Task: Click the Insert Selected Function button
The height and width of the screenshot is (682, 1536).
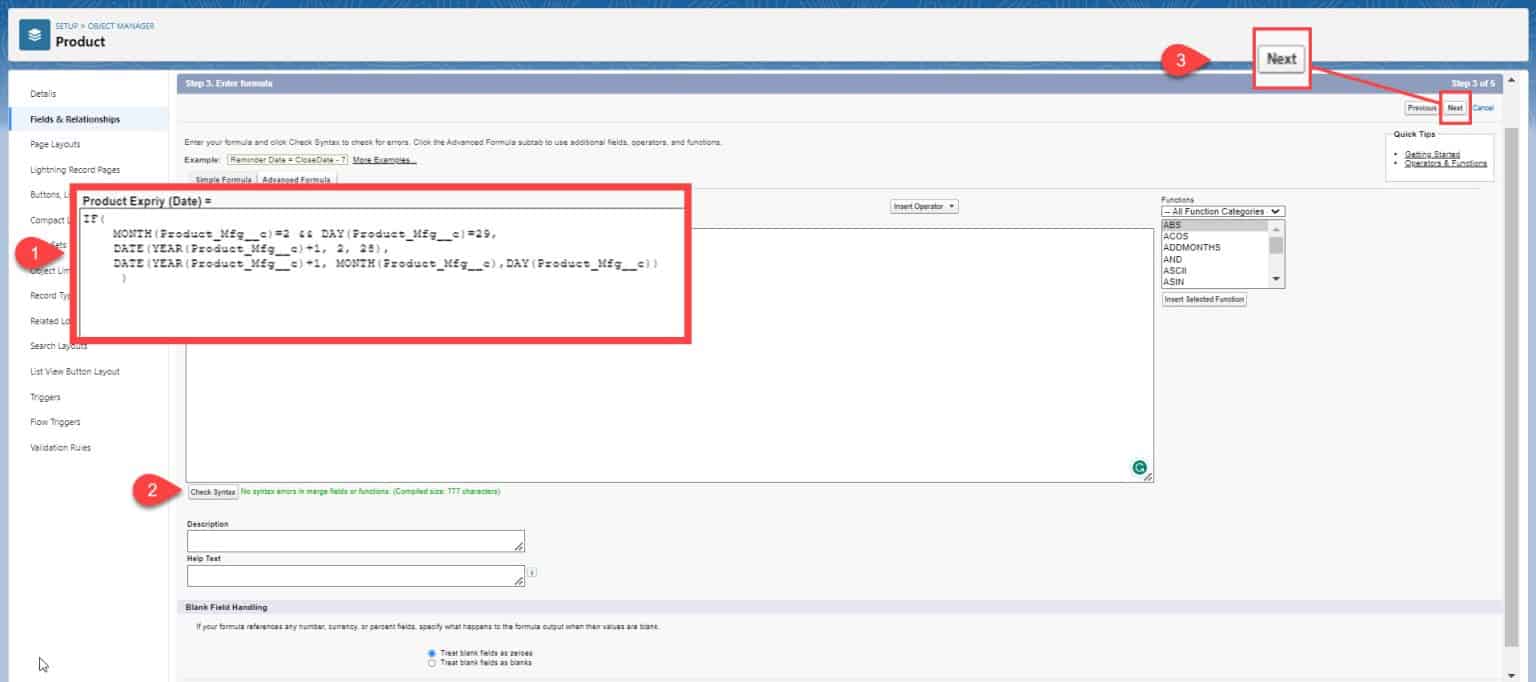Action: coord(1203,299)
